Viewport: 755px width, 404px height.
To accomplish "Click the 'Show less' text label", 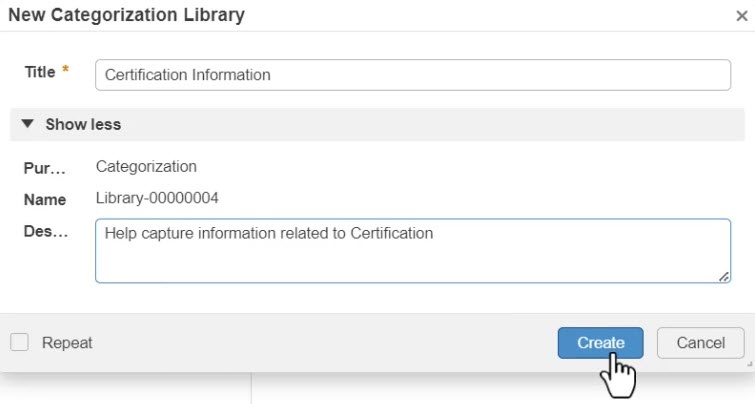I will click(83, 125).
